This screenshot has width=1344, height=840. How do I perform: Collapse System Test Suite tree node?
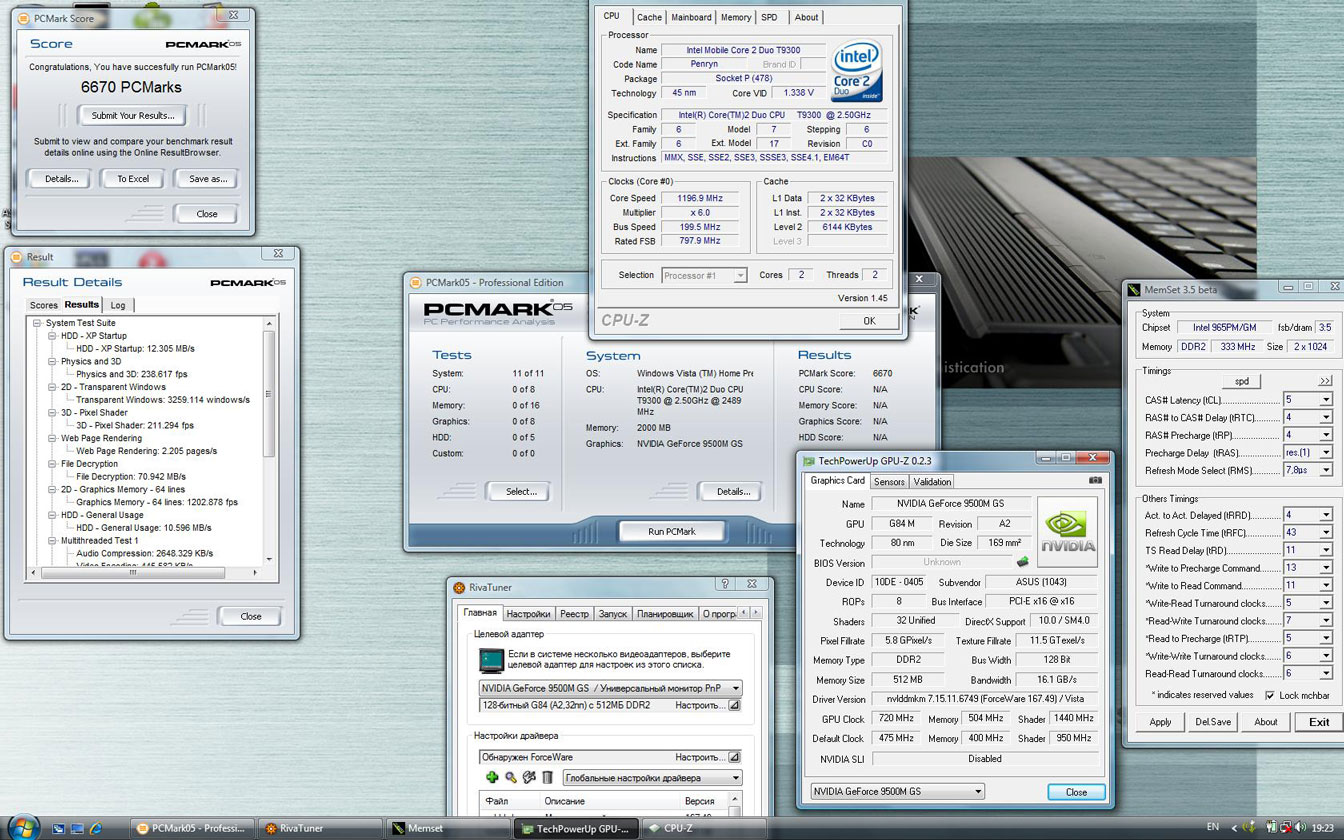(37, 323)
